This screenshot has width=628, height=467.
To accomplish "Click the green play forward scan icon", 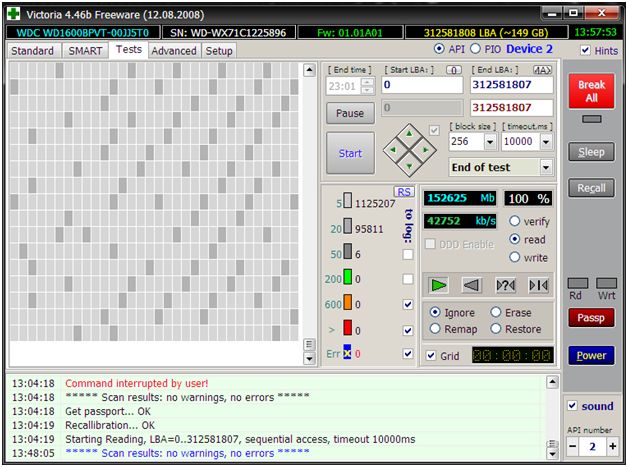I will pos(439,286).
